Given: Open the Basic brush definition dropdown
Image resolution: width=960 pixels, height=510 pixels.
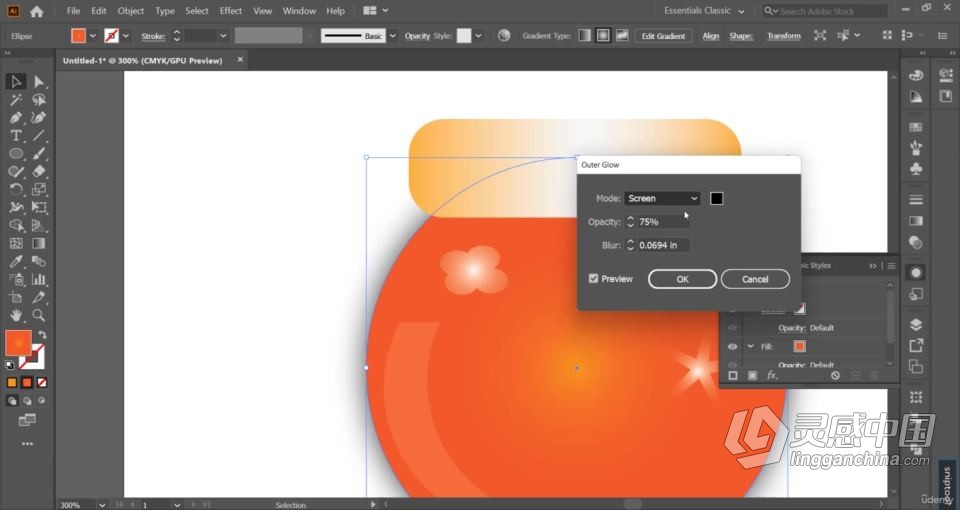Looking at the screenshot, I should (x=393, y=36).
